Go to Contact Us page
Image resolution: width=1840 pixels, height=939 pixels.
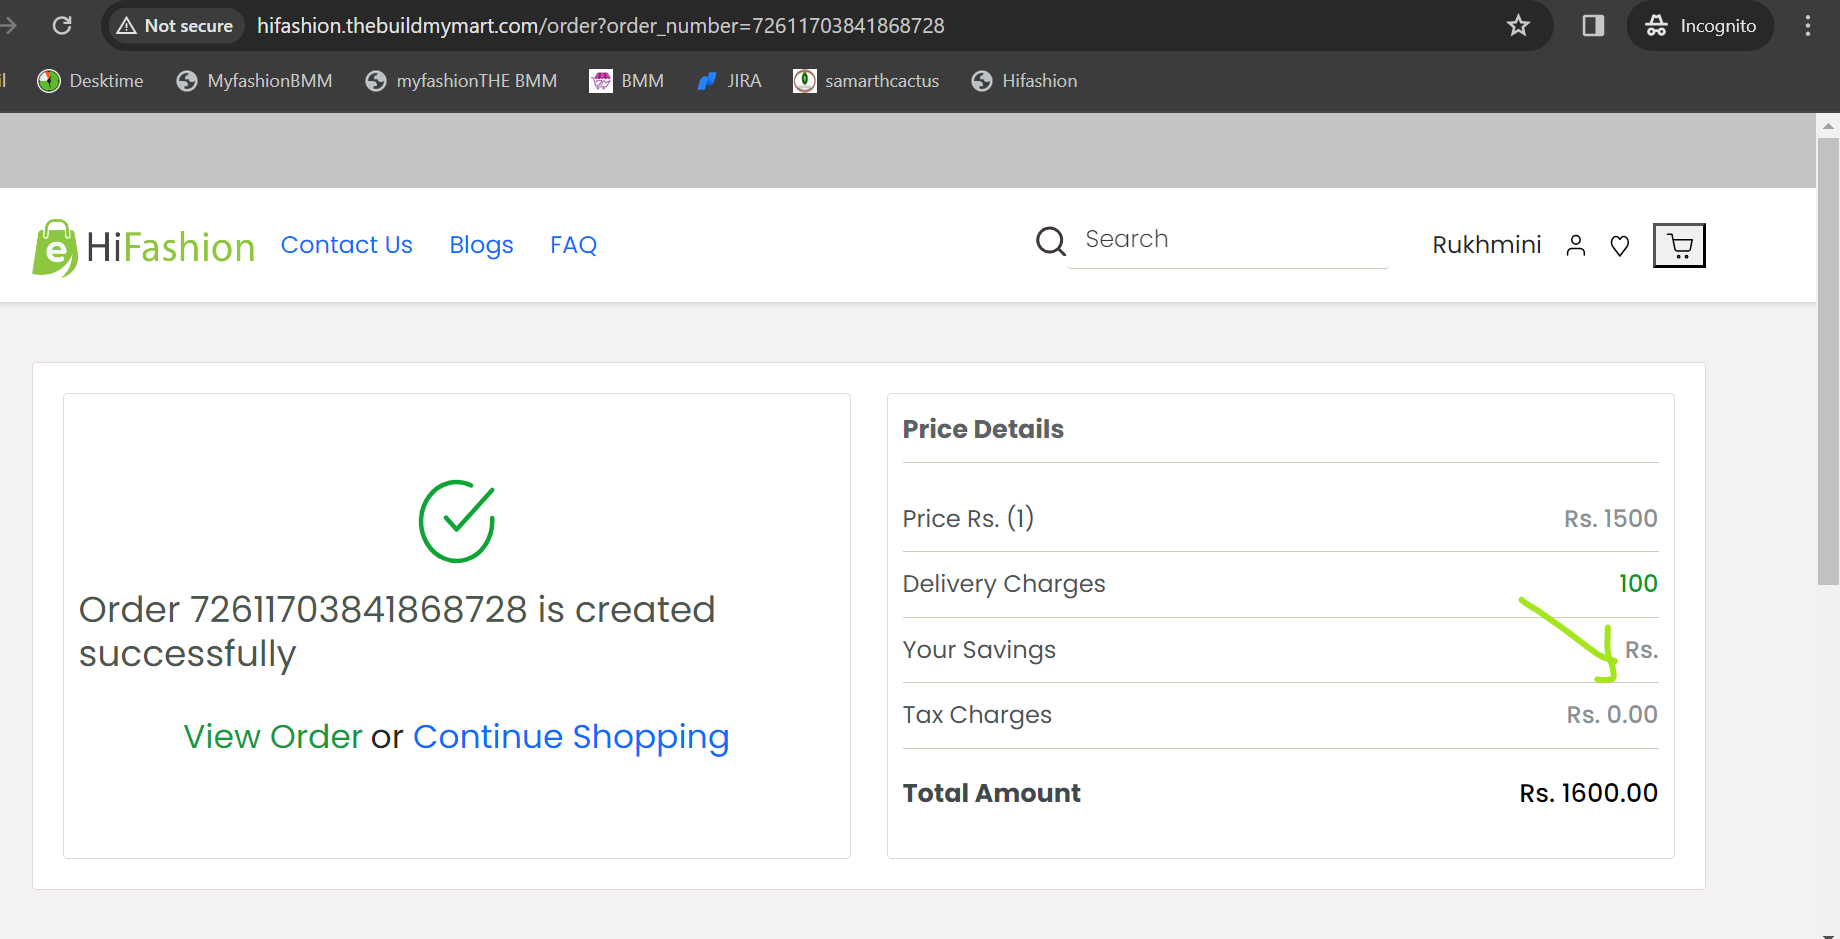346,245
